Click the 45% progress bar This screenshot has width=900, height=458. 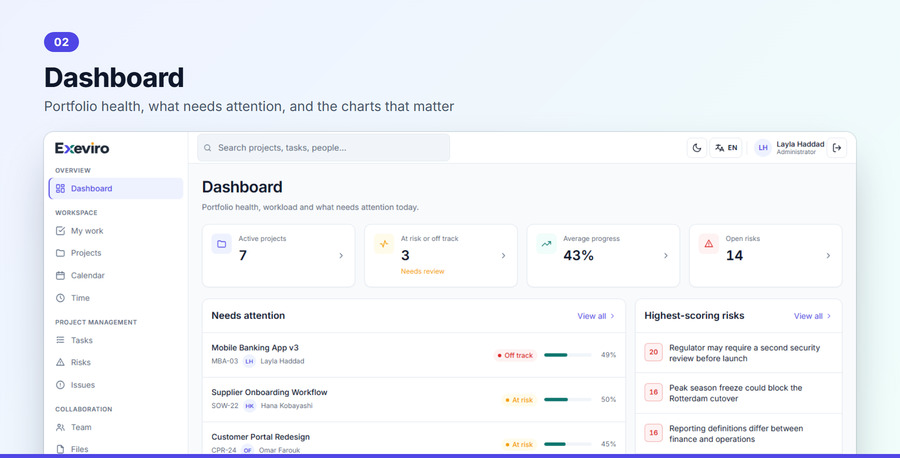point(568,444)
